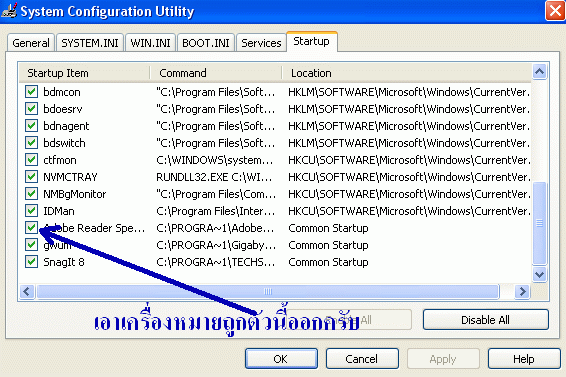Click the OK button
Screen dimensions: 566x377
coord(281,359)
